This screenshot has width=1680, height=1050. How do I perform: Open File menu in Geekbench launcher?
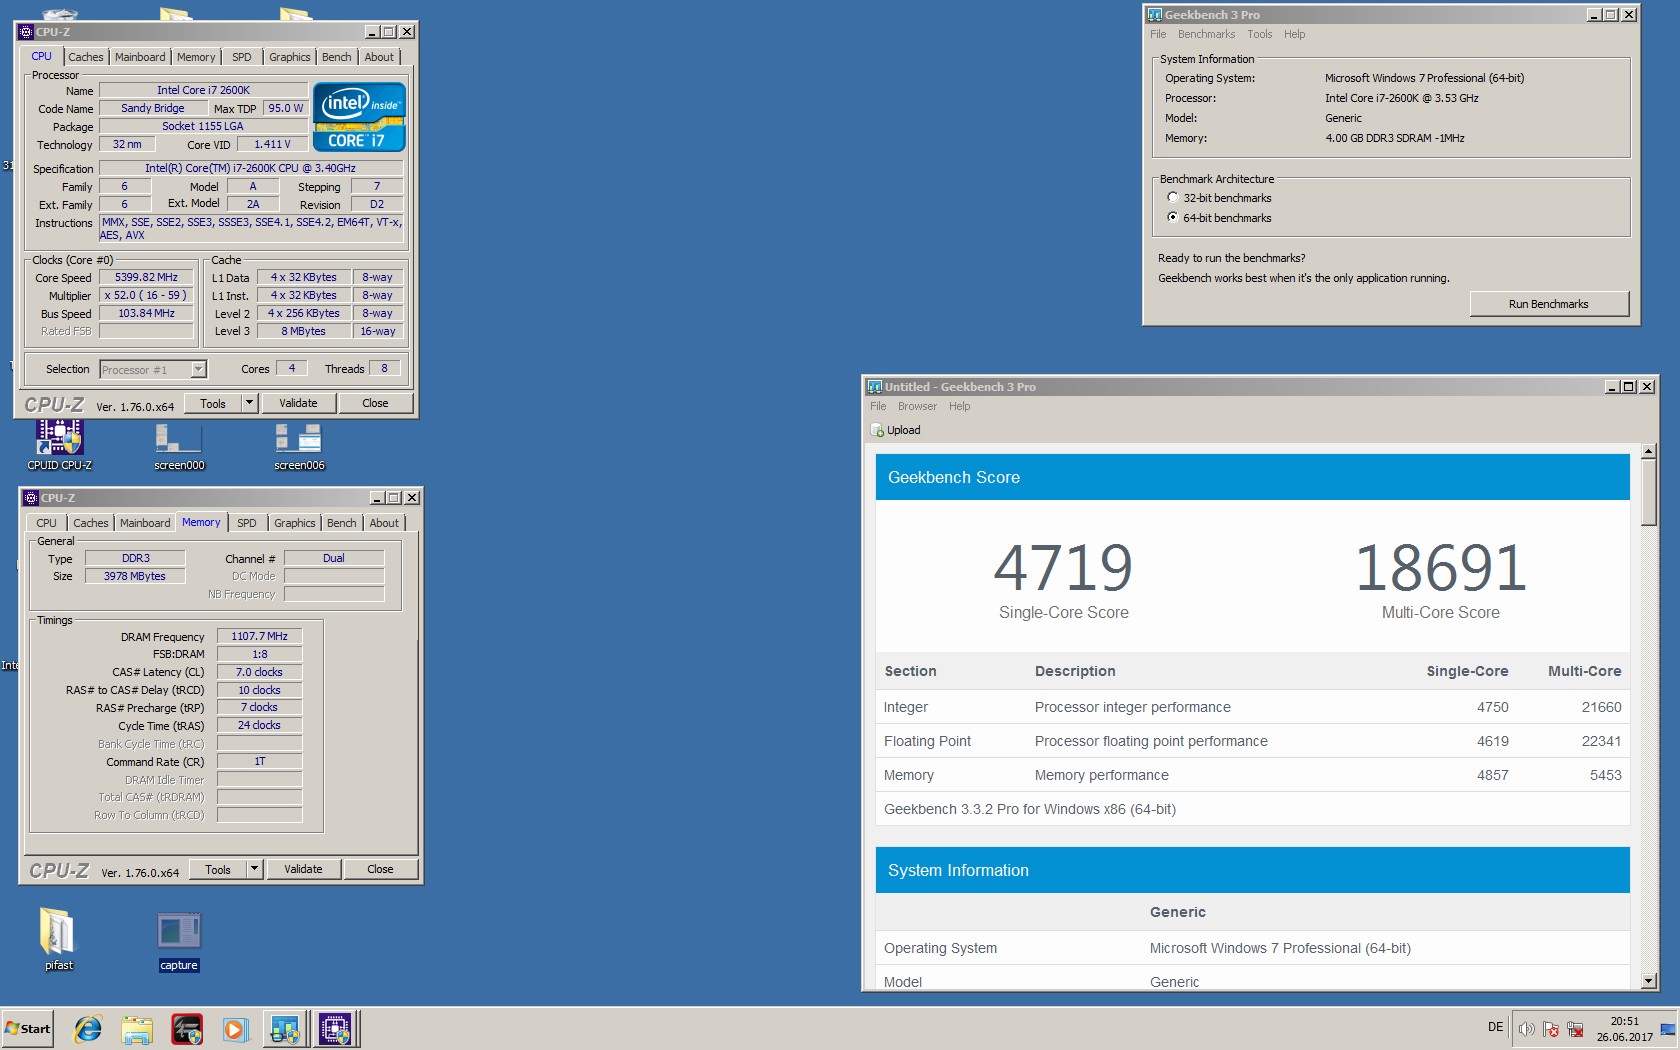[x=1158, y=34]
